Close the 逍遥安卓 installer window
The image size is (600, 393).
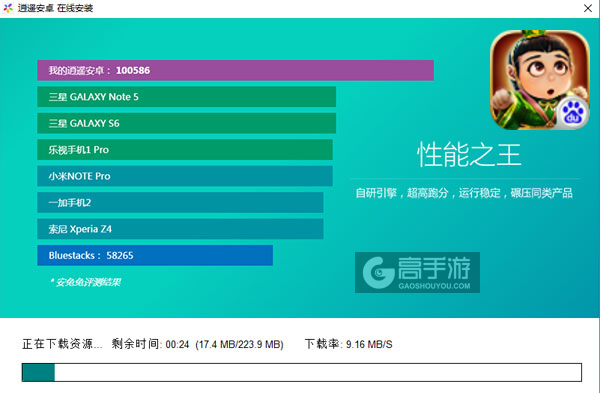click(588, 8)
